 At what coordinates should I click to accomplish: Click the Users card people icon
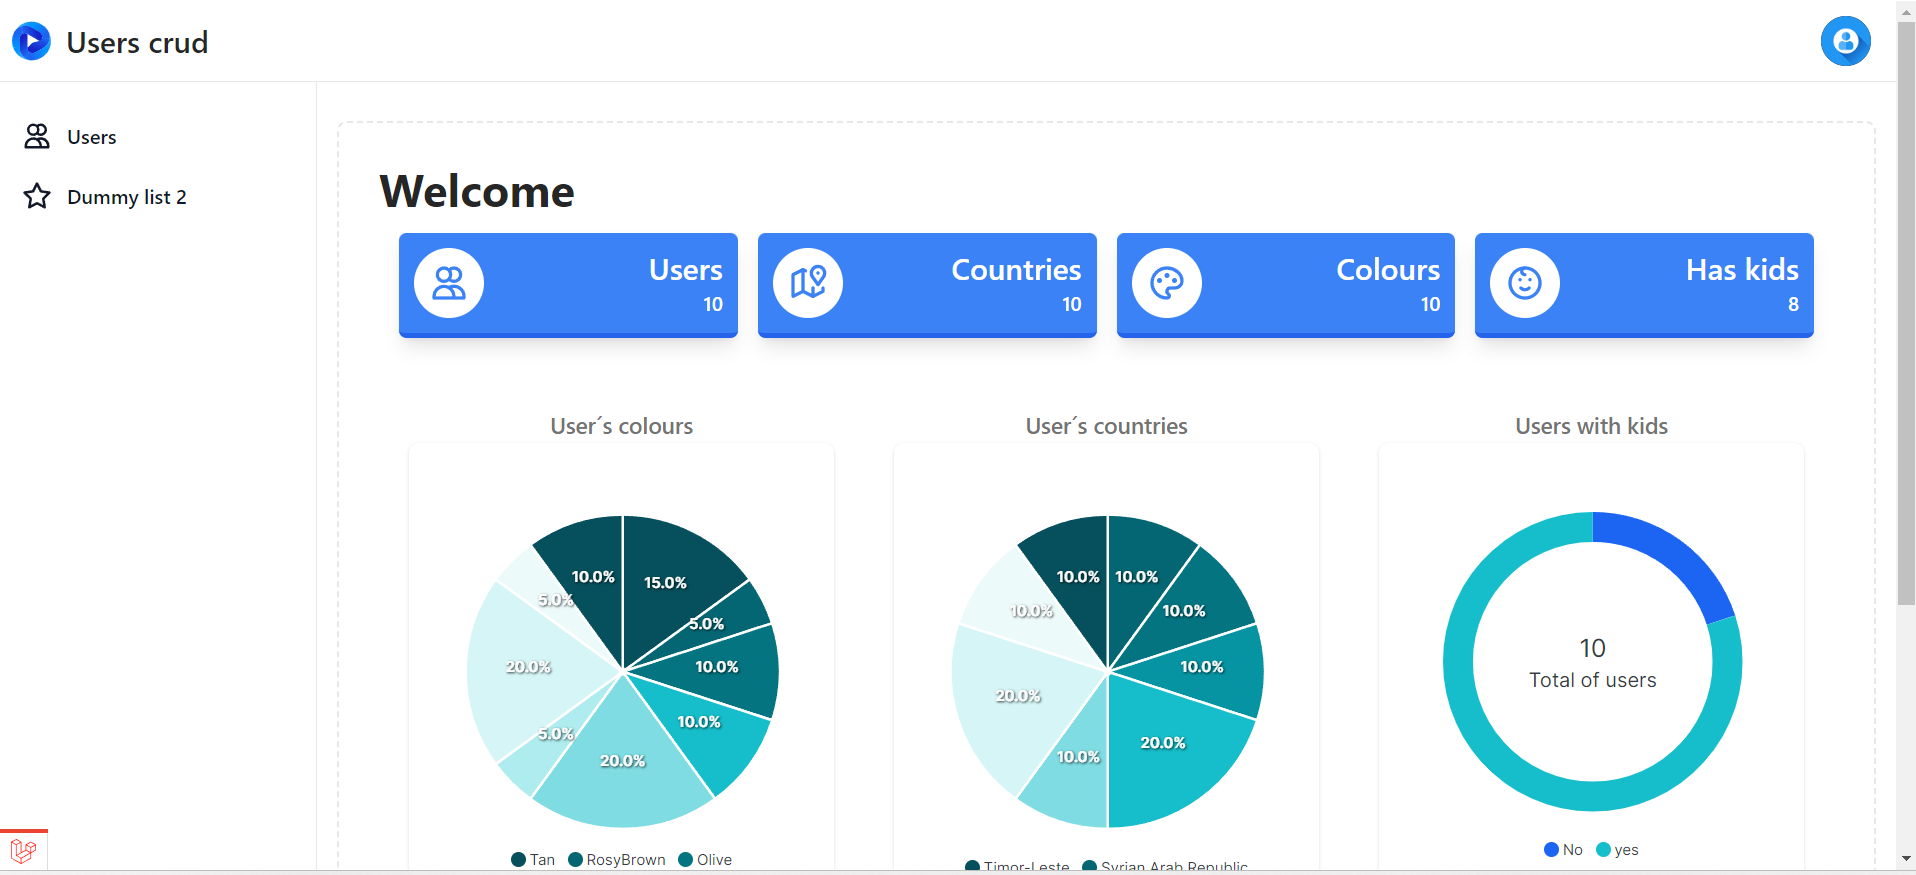tap(449, 283)
